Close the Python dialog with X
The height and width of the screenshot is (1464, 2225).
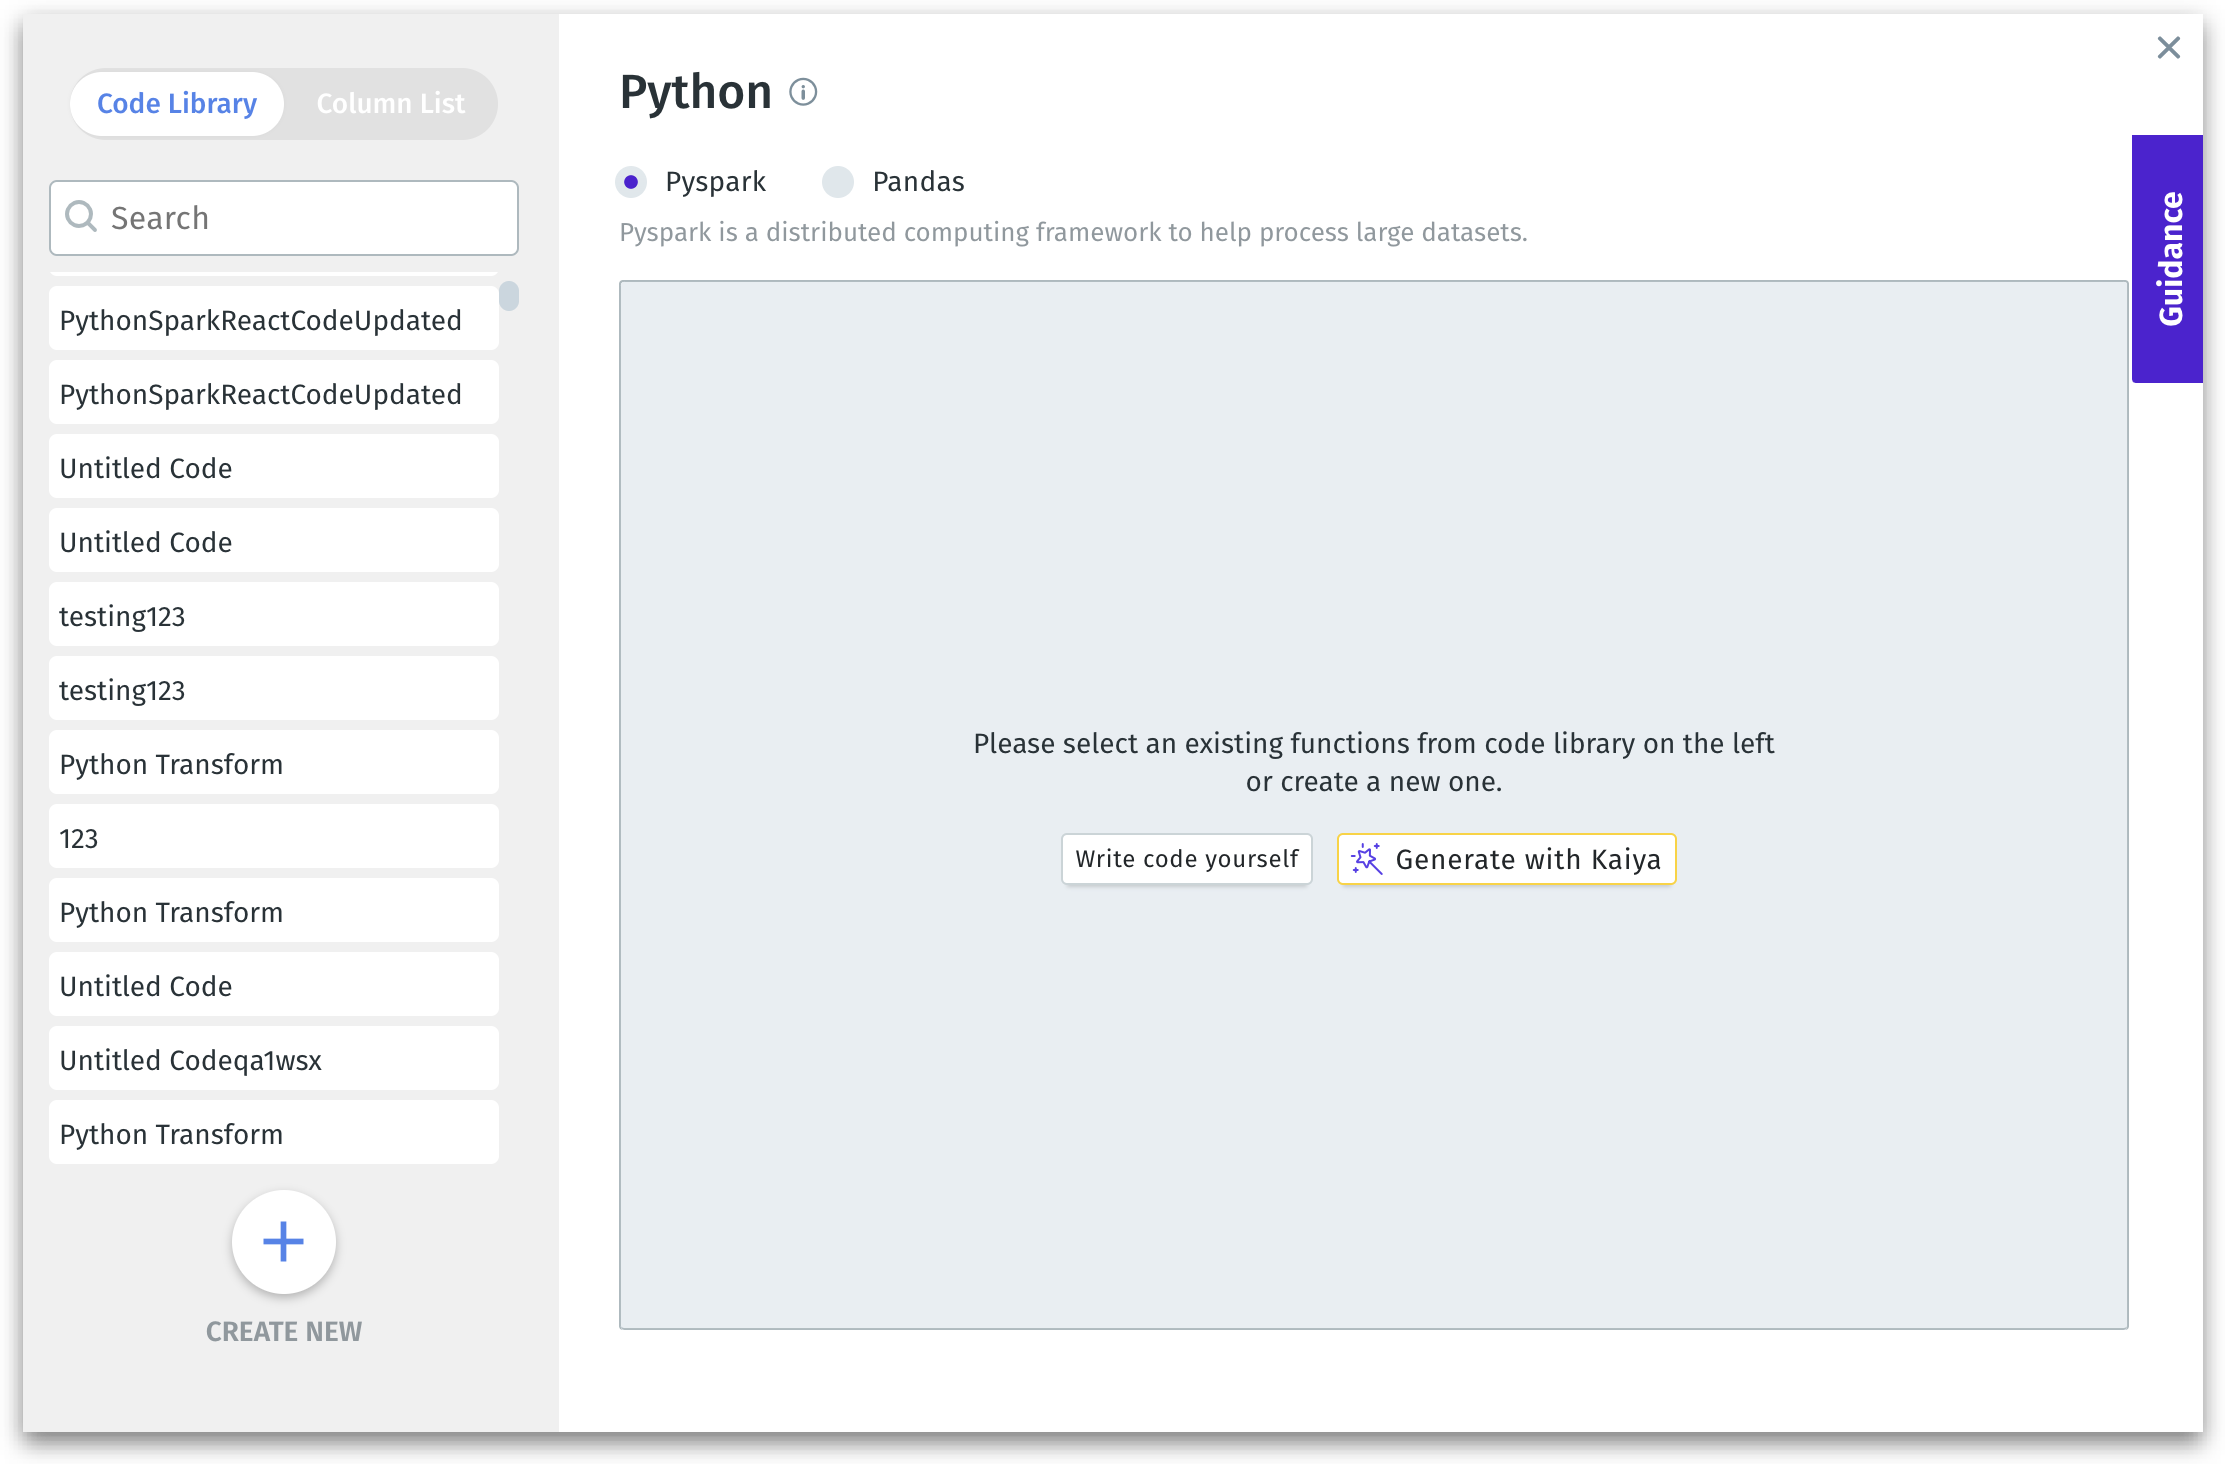[2168, 47]
